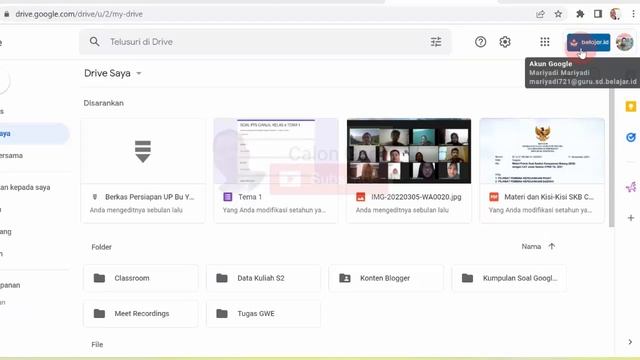Click the belajar.id account badge
Screen dimensions: 640x360
coord(588,42)
